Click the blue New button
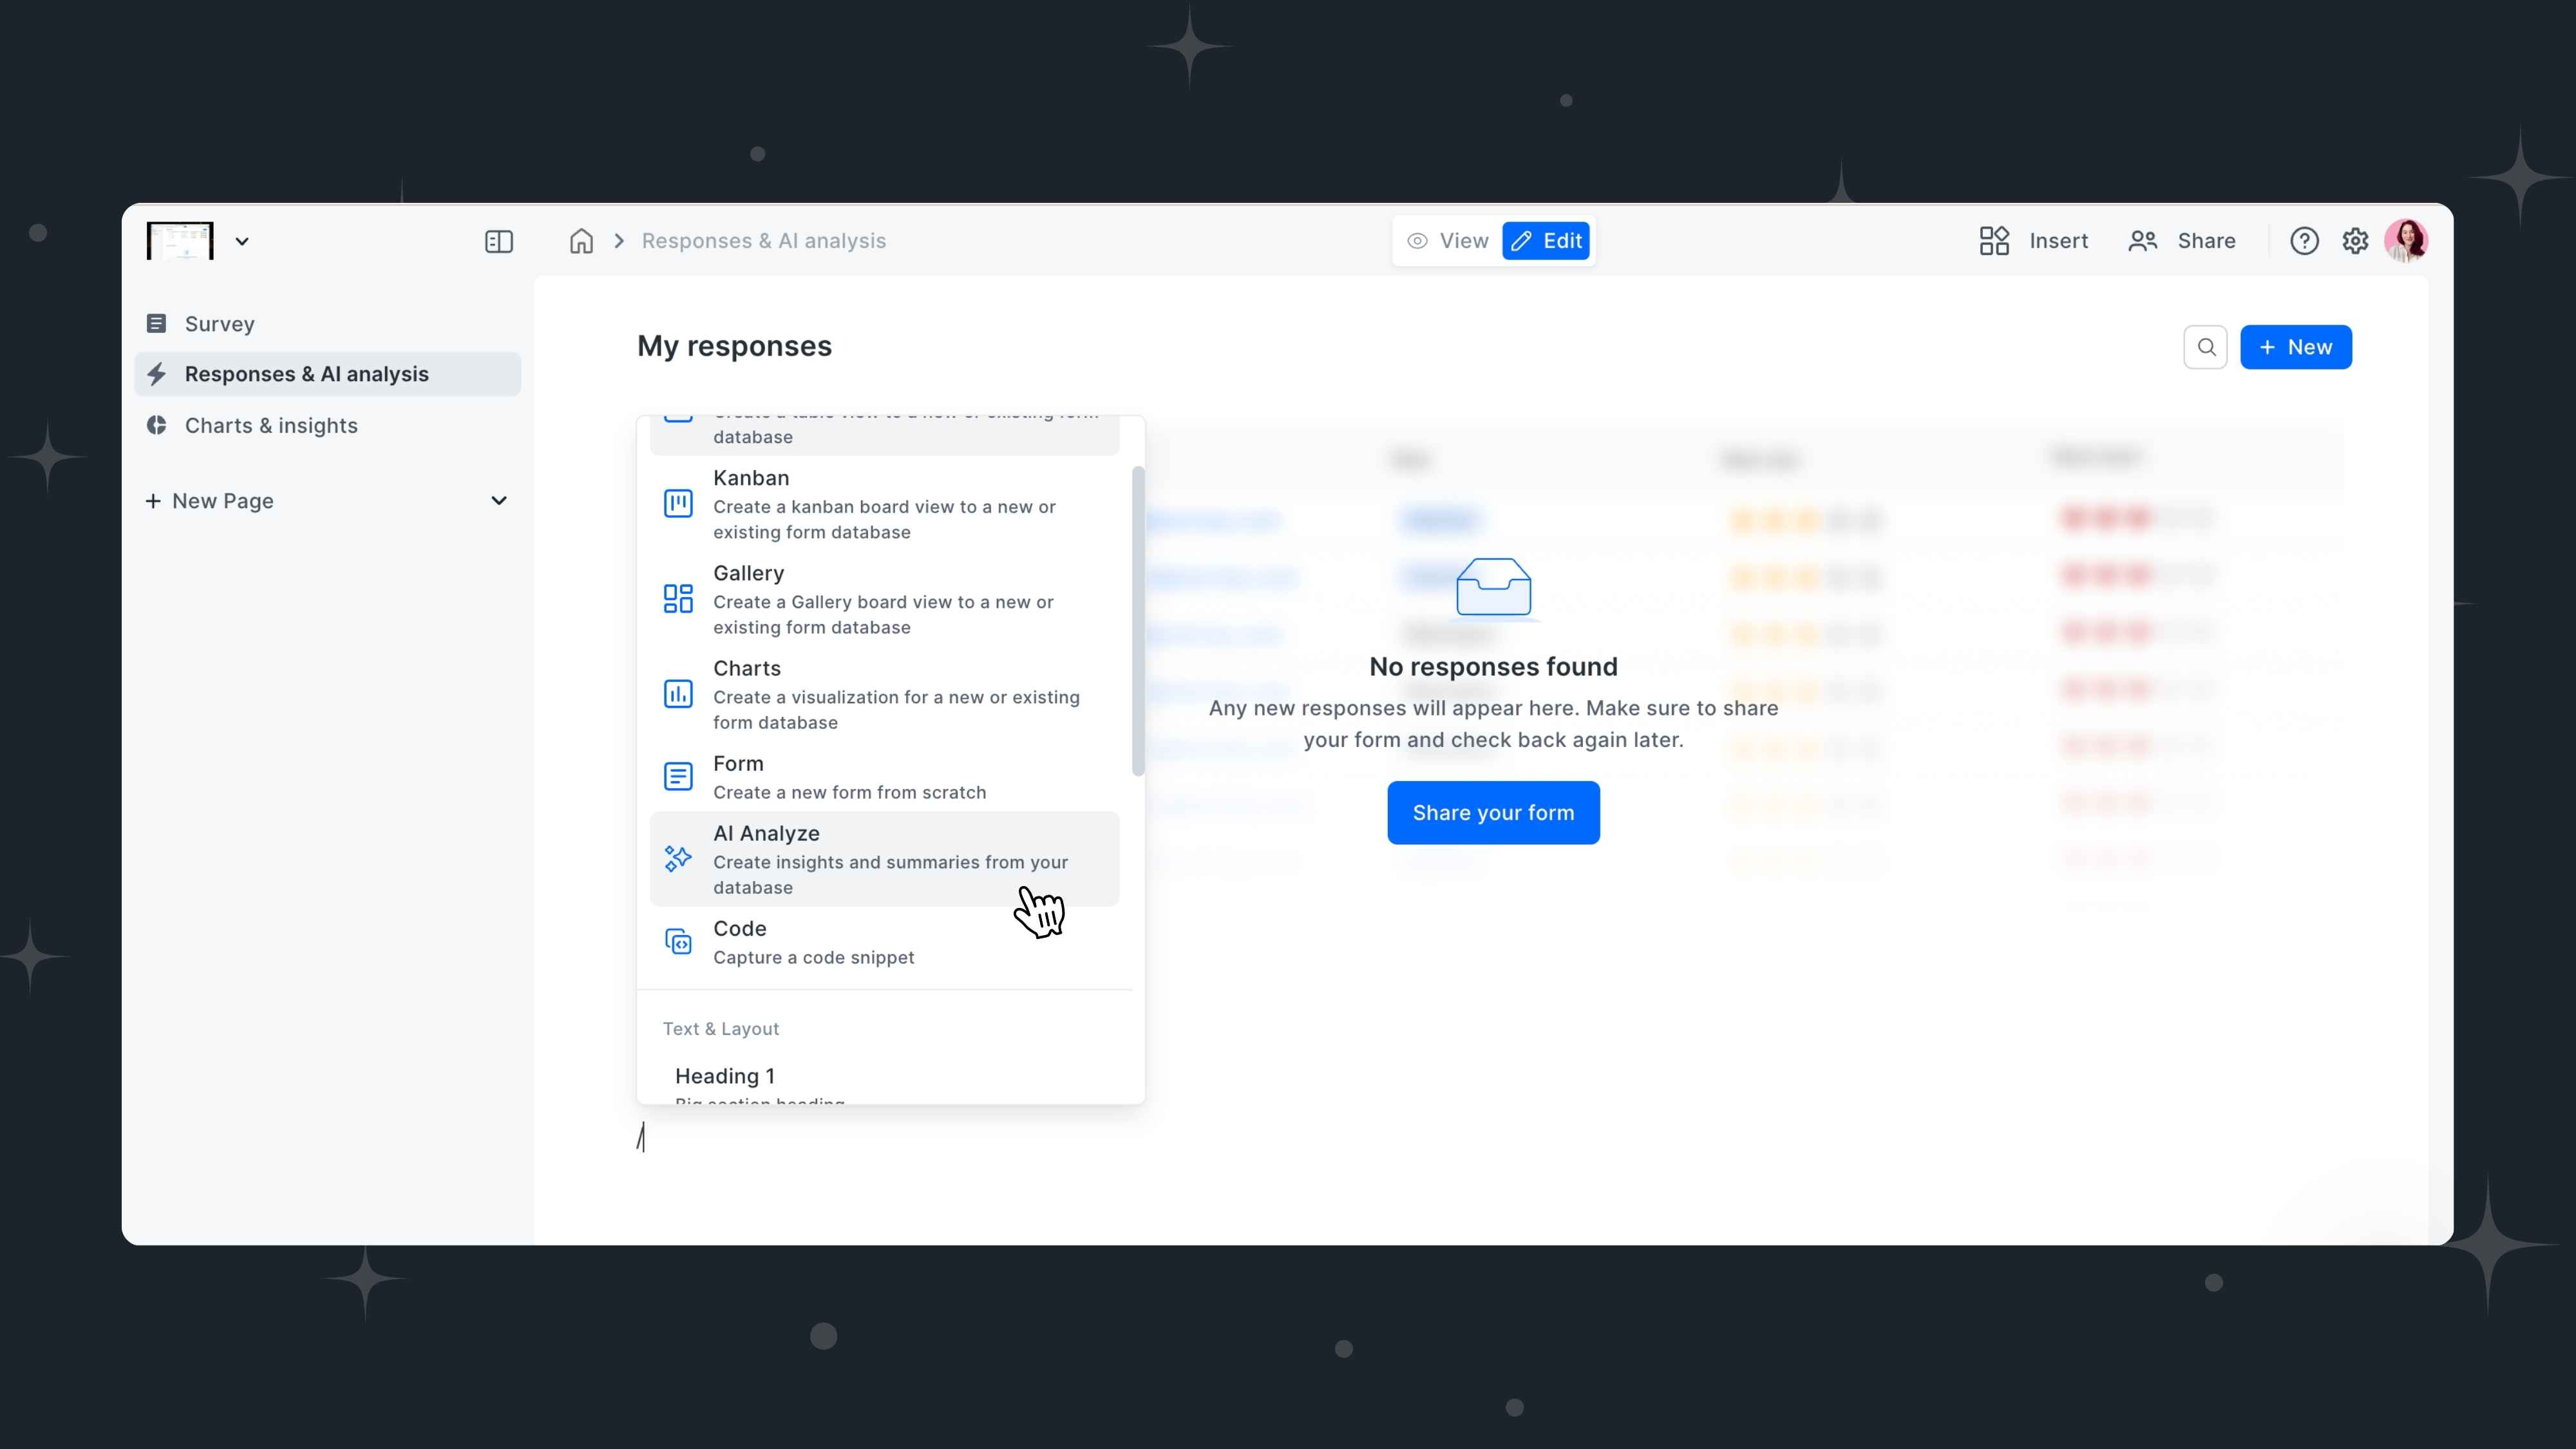 [2296, 347]
